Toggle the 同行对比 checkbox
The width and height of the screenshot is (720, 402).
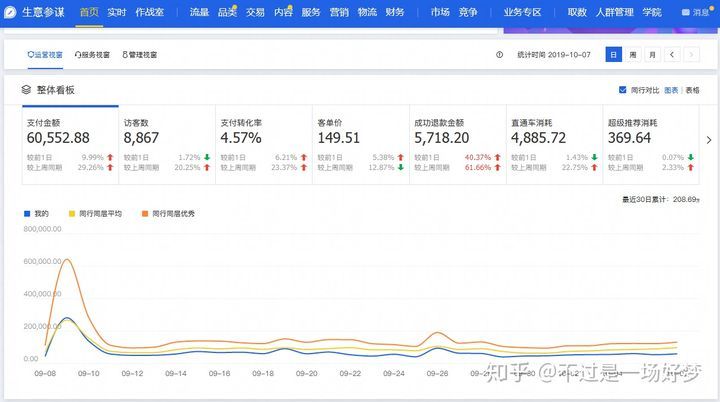[x=623, y=90]
